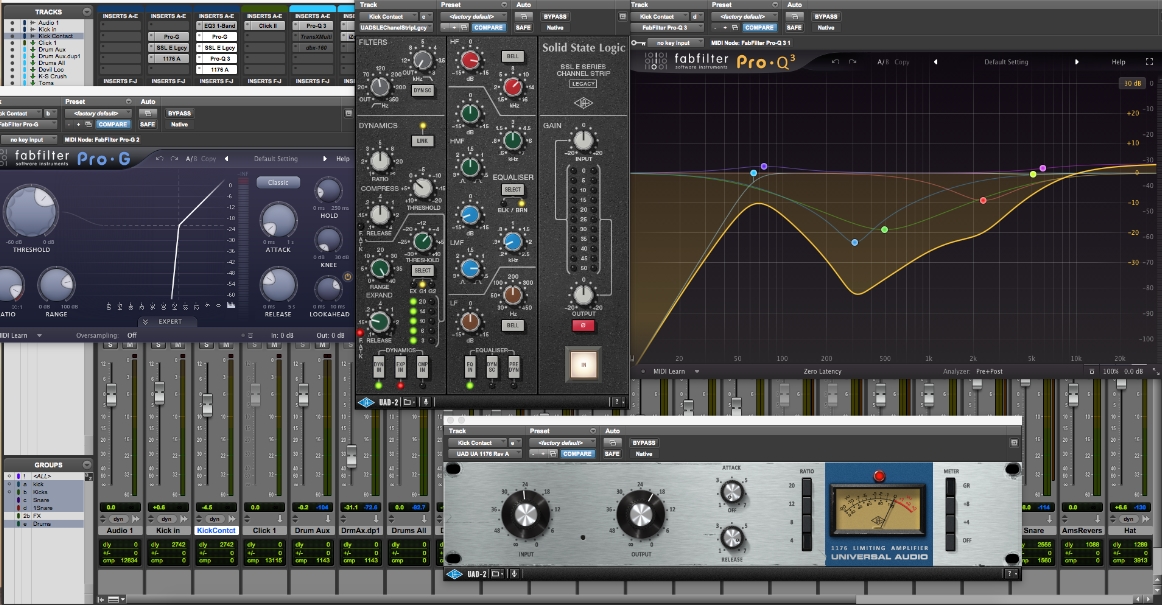Click Groups list options circle icon

coord(87,465)
